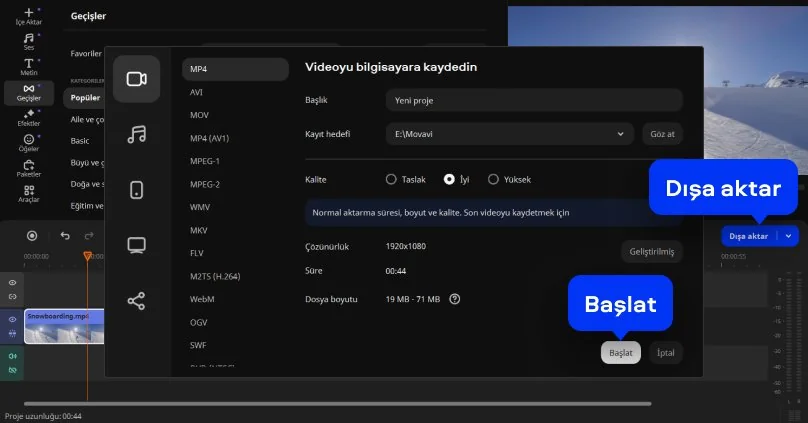Choose the WMV format
This screenshot has width=808, height=423.
point(200,207)
